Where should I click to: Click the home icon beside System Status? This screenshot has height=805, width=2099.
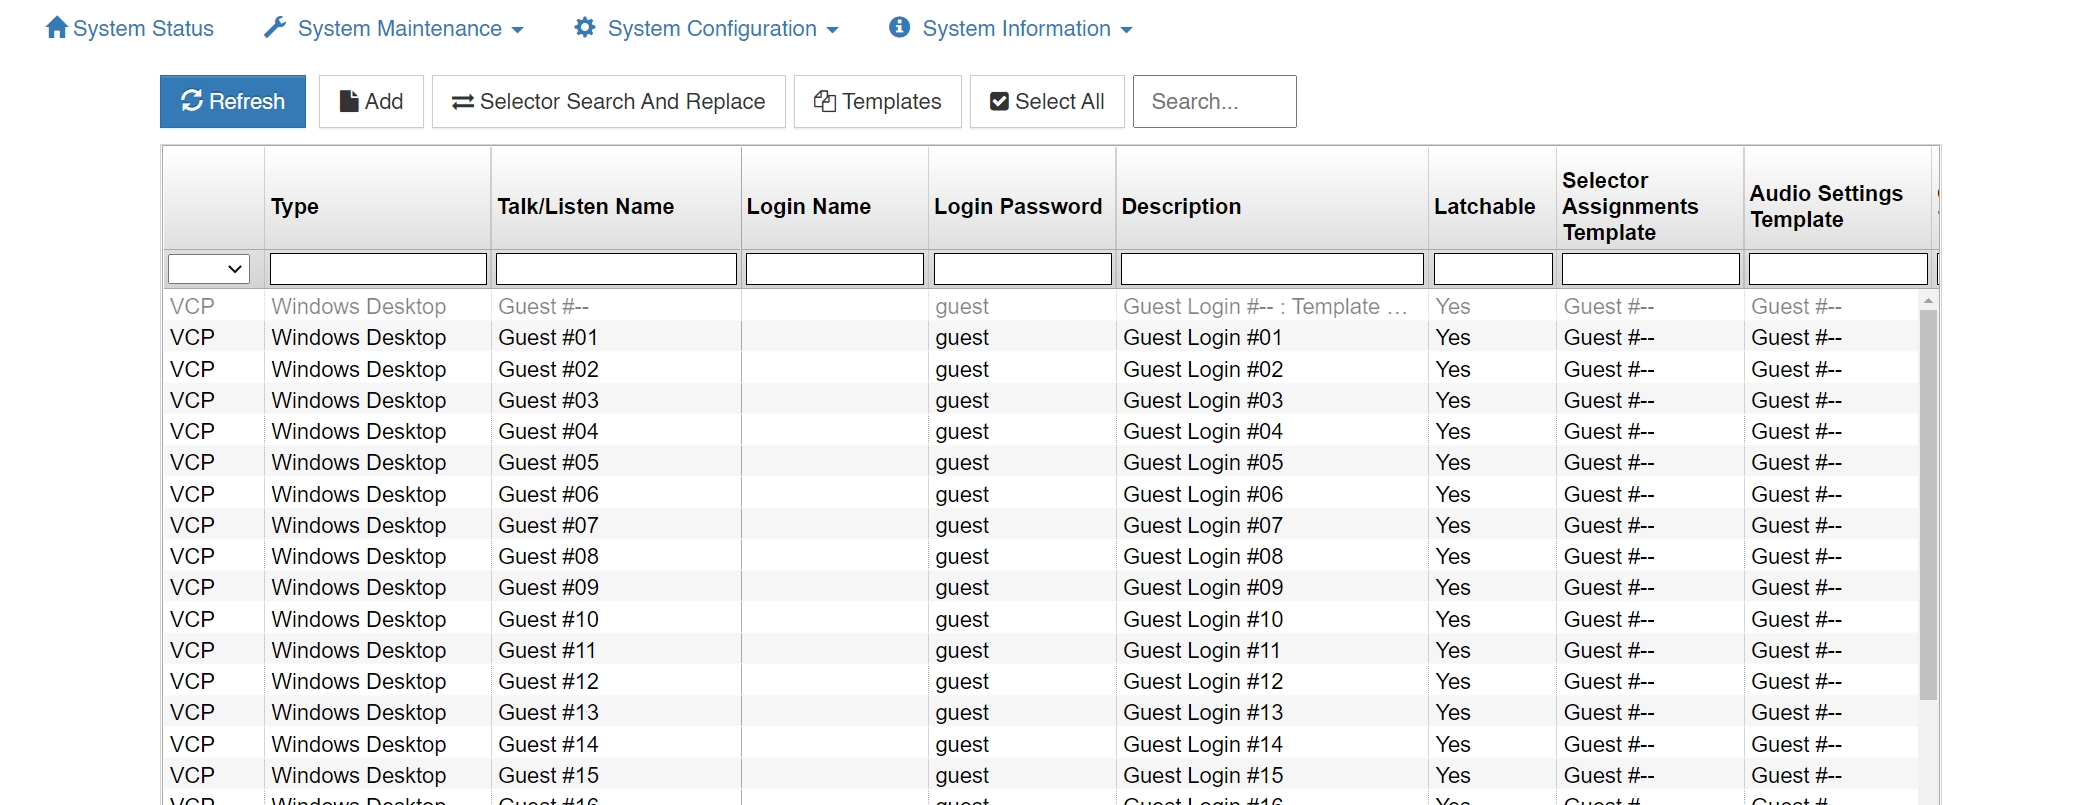[x=57, y=28]
